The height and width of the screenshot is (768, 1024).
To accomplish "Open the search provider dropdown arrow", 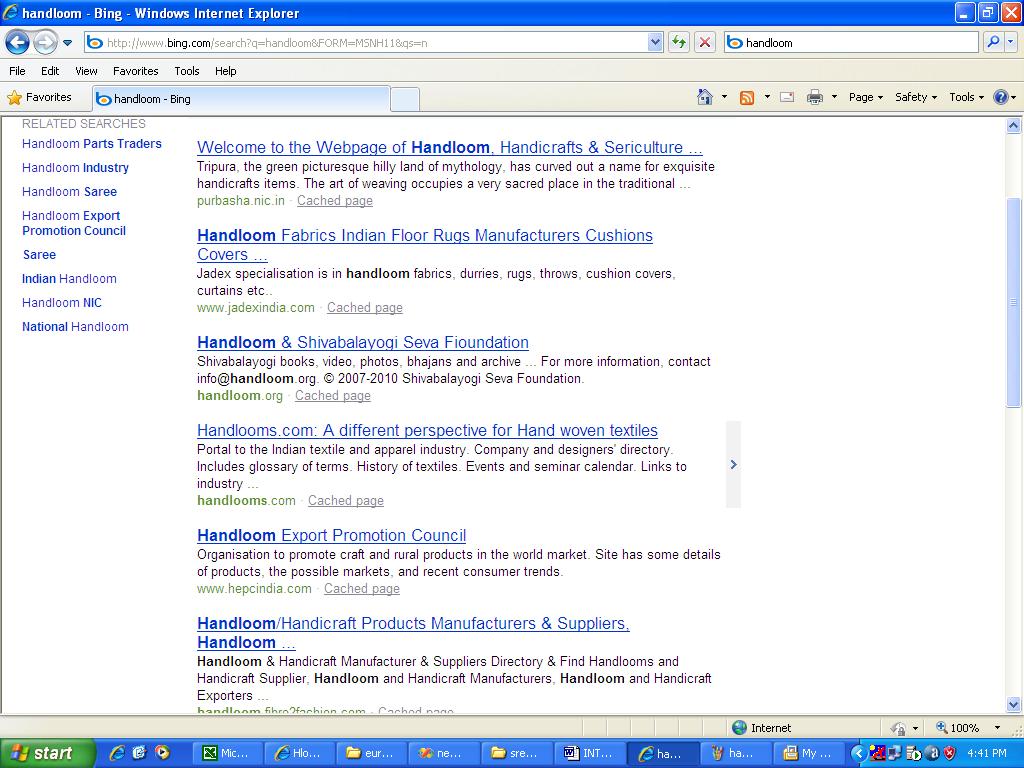I will (1011, 42).
